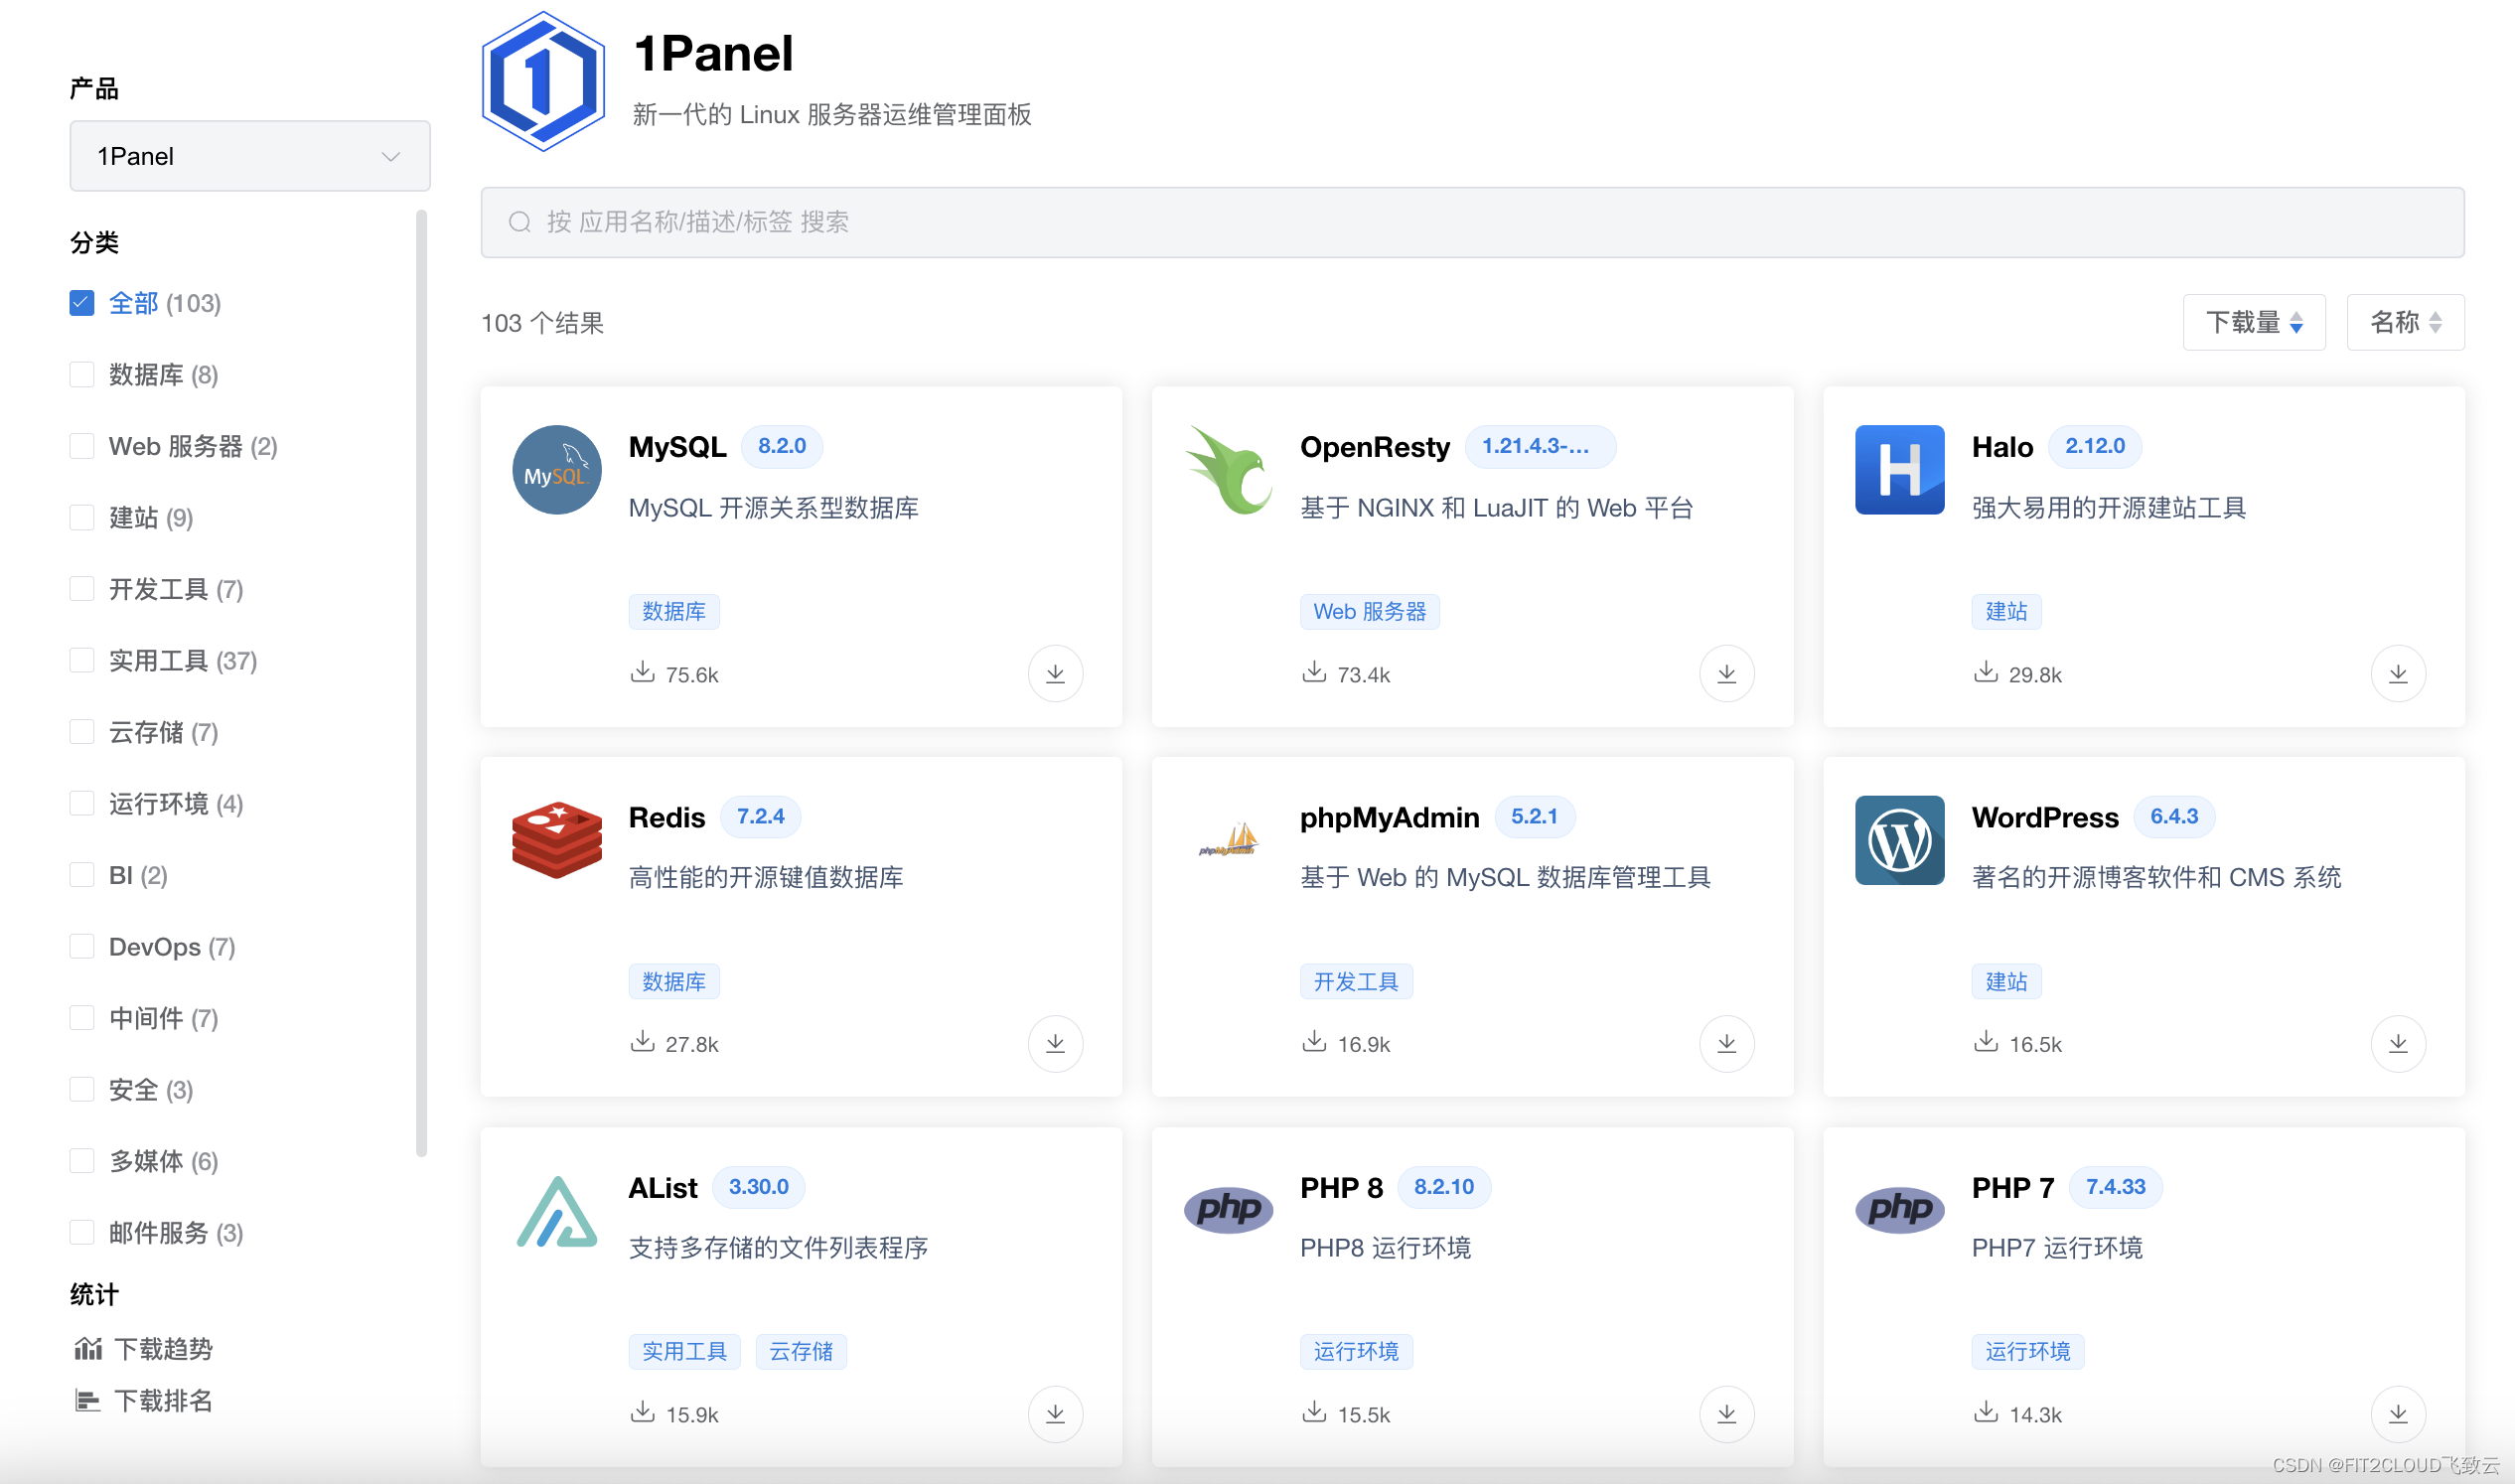Check the 数据库 (8) category checkbox

coord(82,375)
